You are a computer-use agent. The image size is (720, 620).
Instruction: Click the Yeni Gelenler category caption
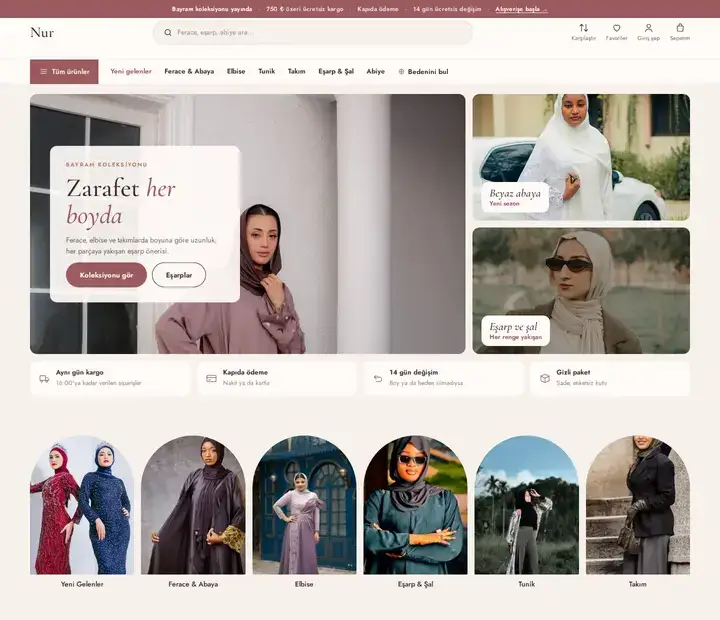pyautogui.click(x=82, y=584)
